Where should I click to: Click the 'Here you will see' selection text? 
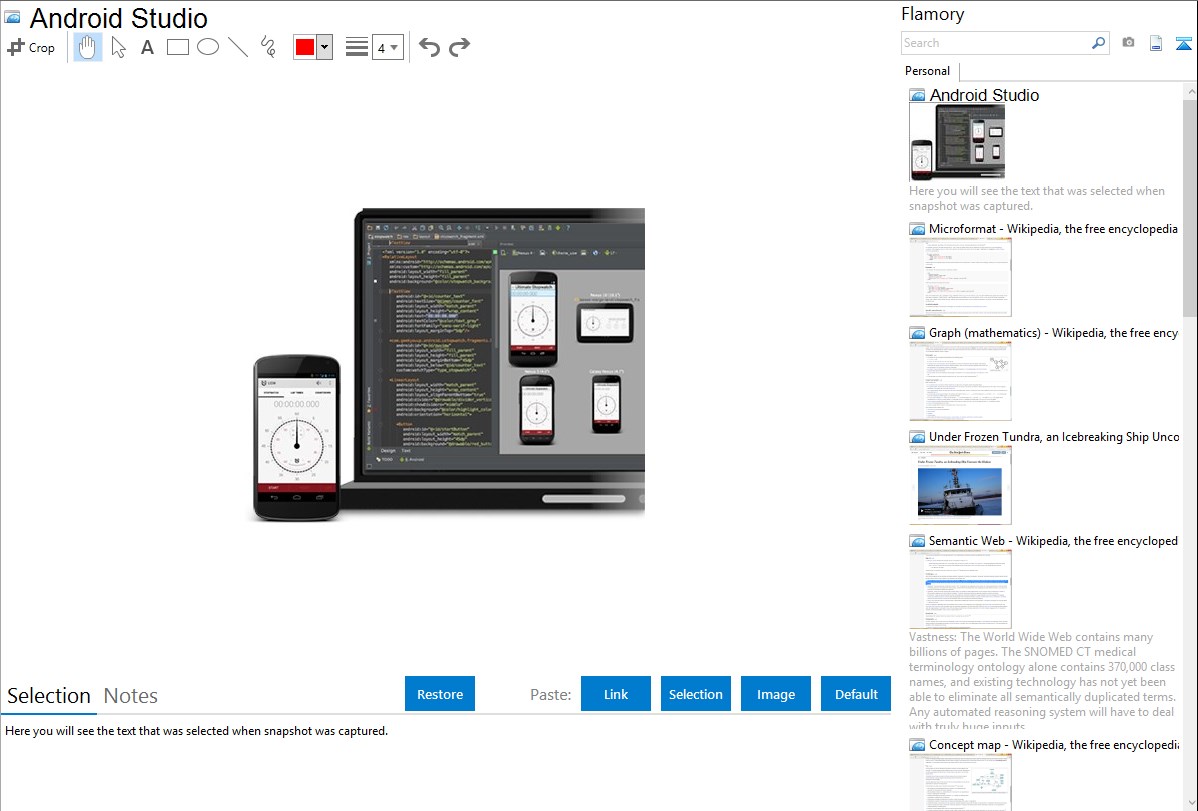coord(196,731)
